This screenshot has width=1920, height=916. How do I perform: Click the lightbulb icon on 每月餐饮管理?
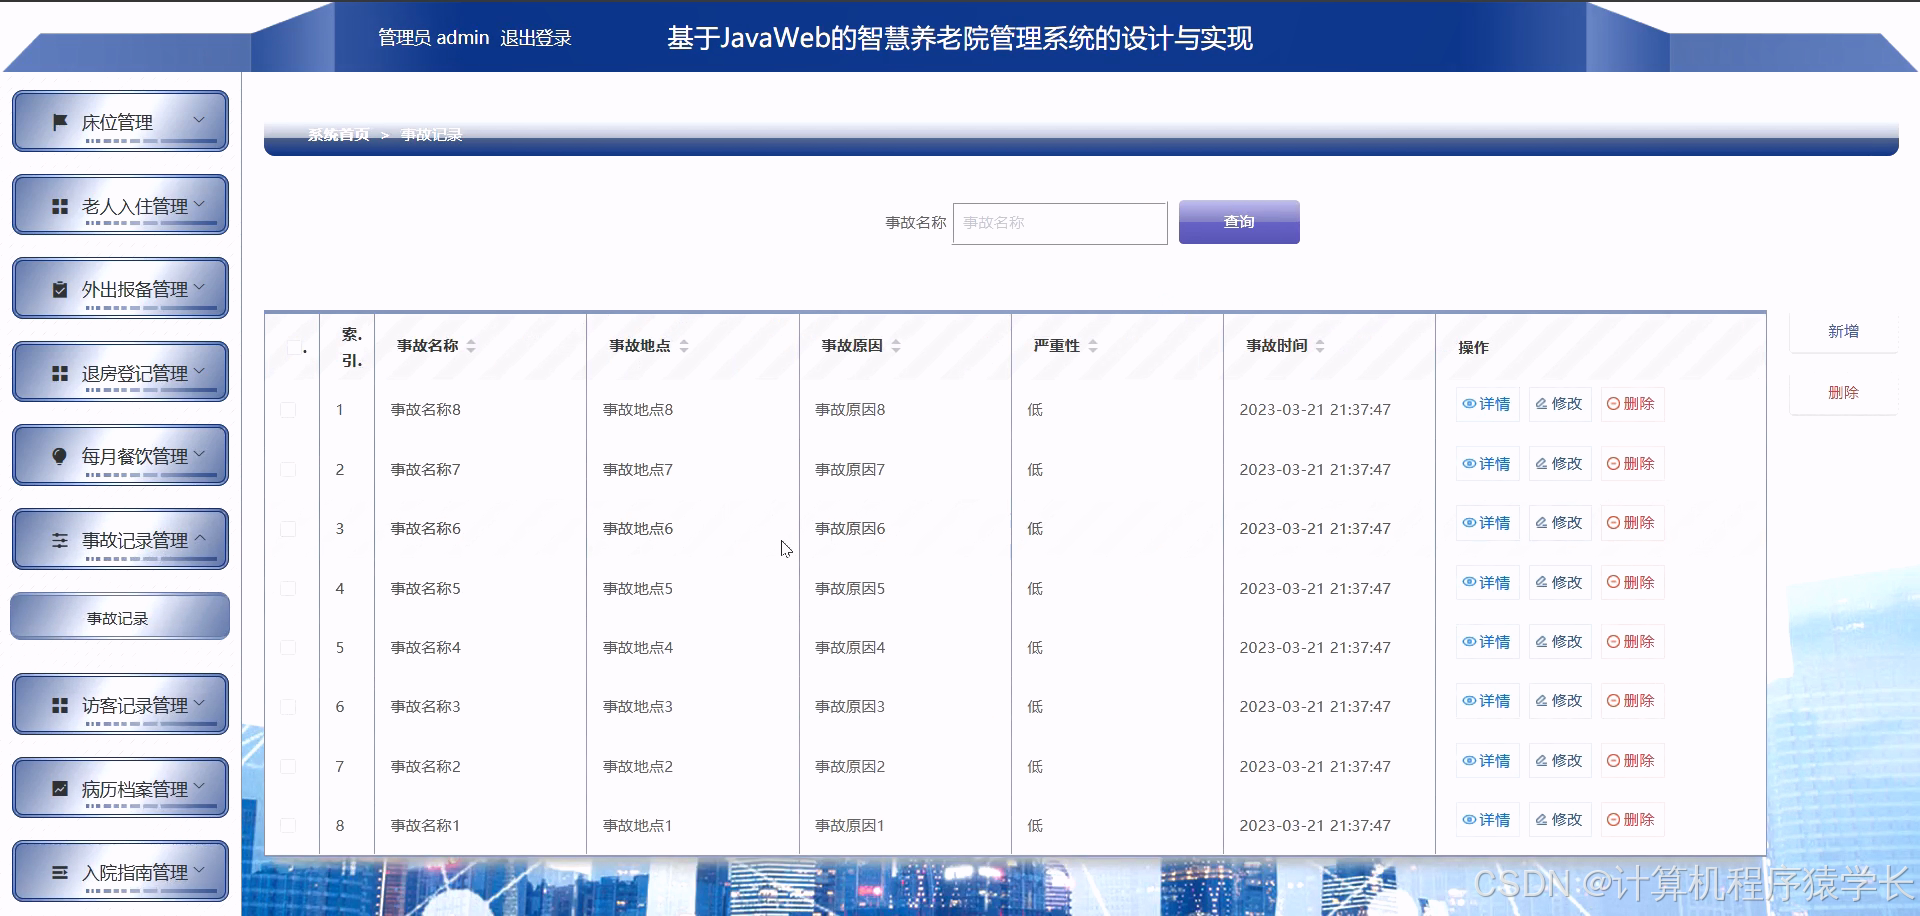60,454
